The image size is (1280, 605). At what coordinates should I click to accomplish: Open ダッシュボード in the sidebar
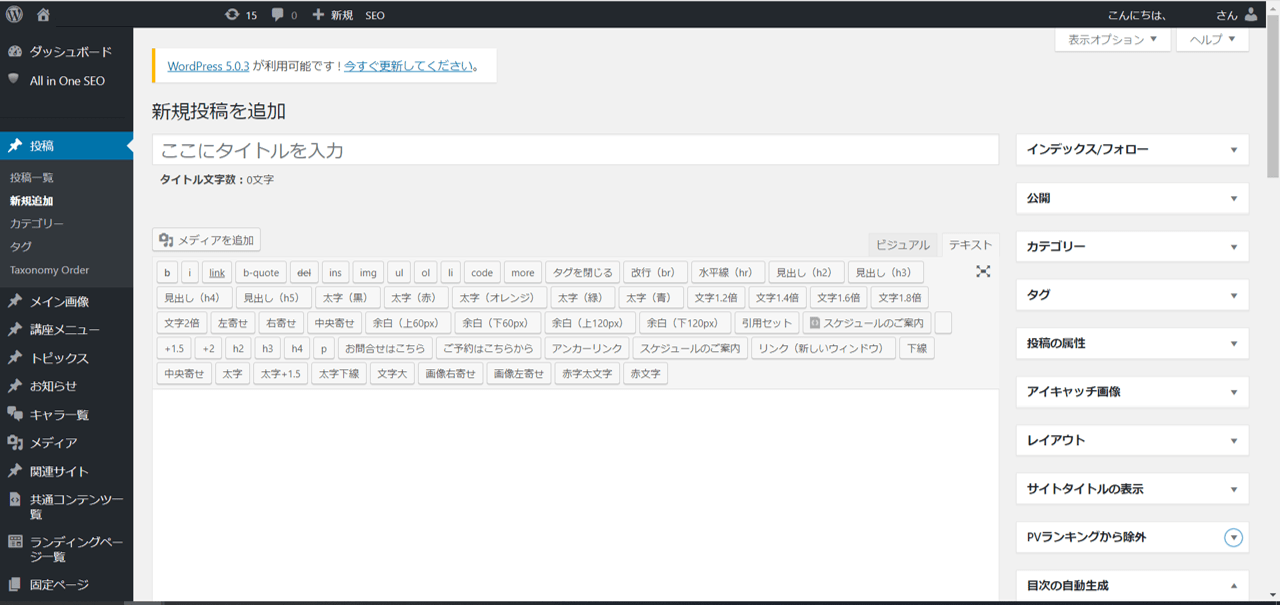66,51
